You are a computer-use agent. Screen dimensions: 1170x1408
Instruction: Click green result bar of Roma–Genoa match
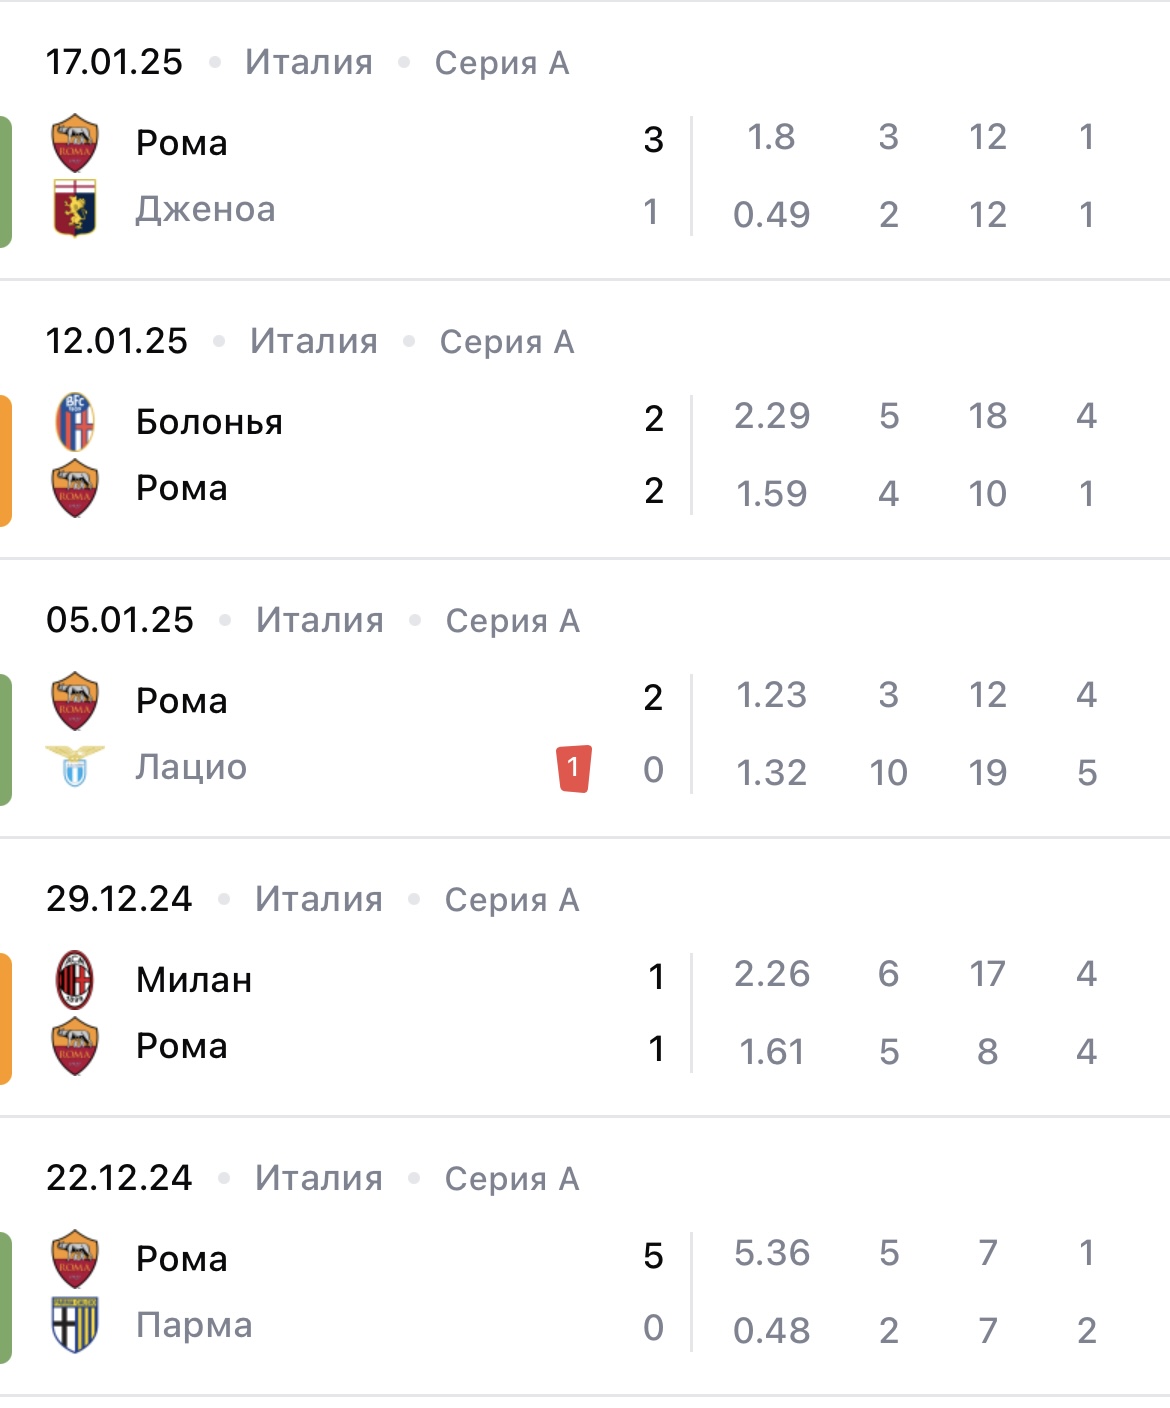pos(6,182)
